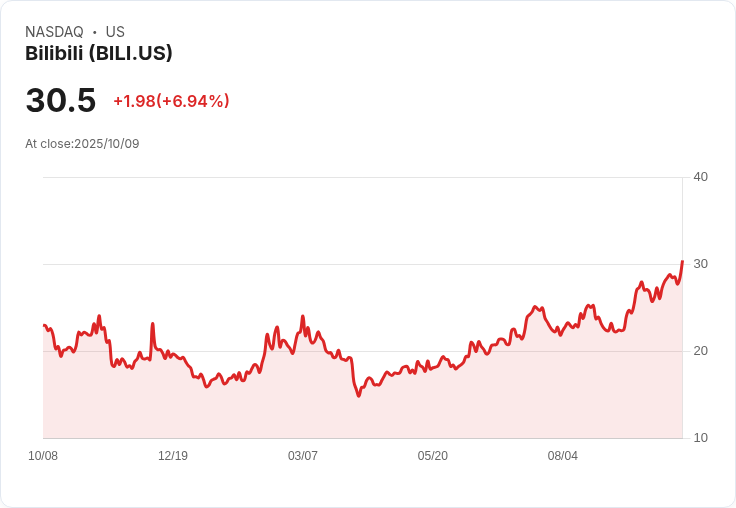Select the 20 value on the price axis
Viewport: 736px width, 508px height.
point(701,351)
